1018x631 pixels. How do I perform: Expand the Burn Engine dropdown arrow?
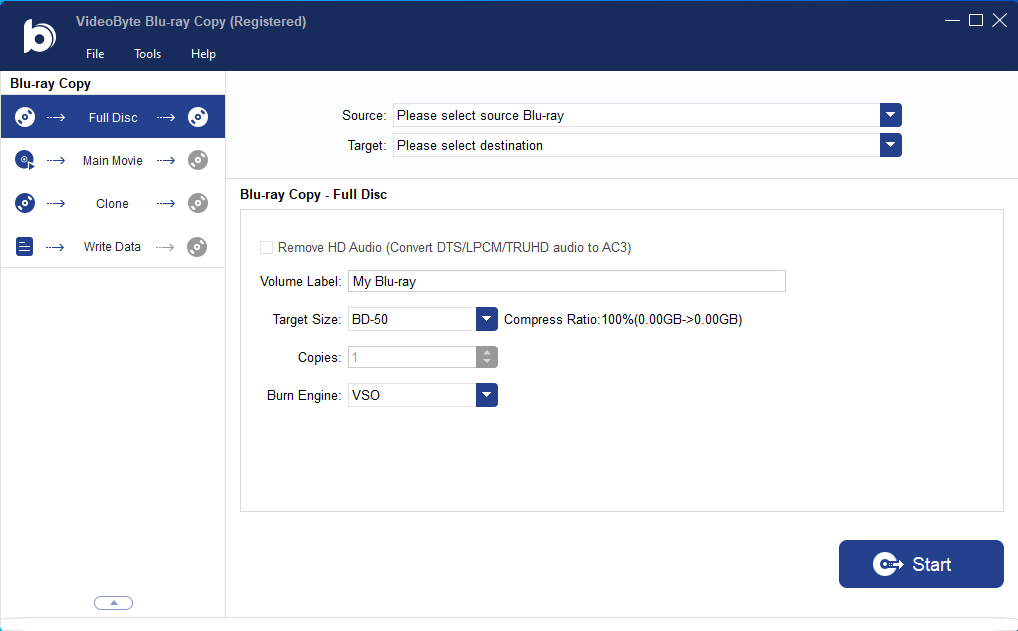click(x=487, y=395)
